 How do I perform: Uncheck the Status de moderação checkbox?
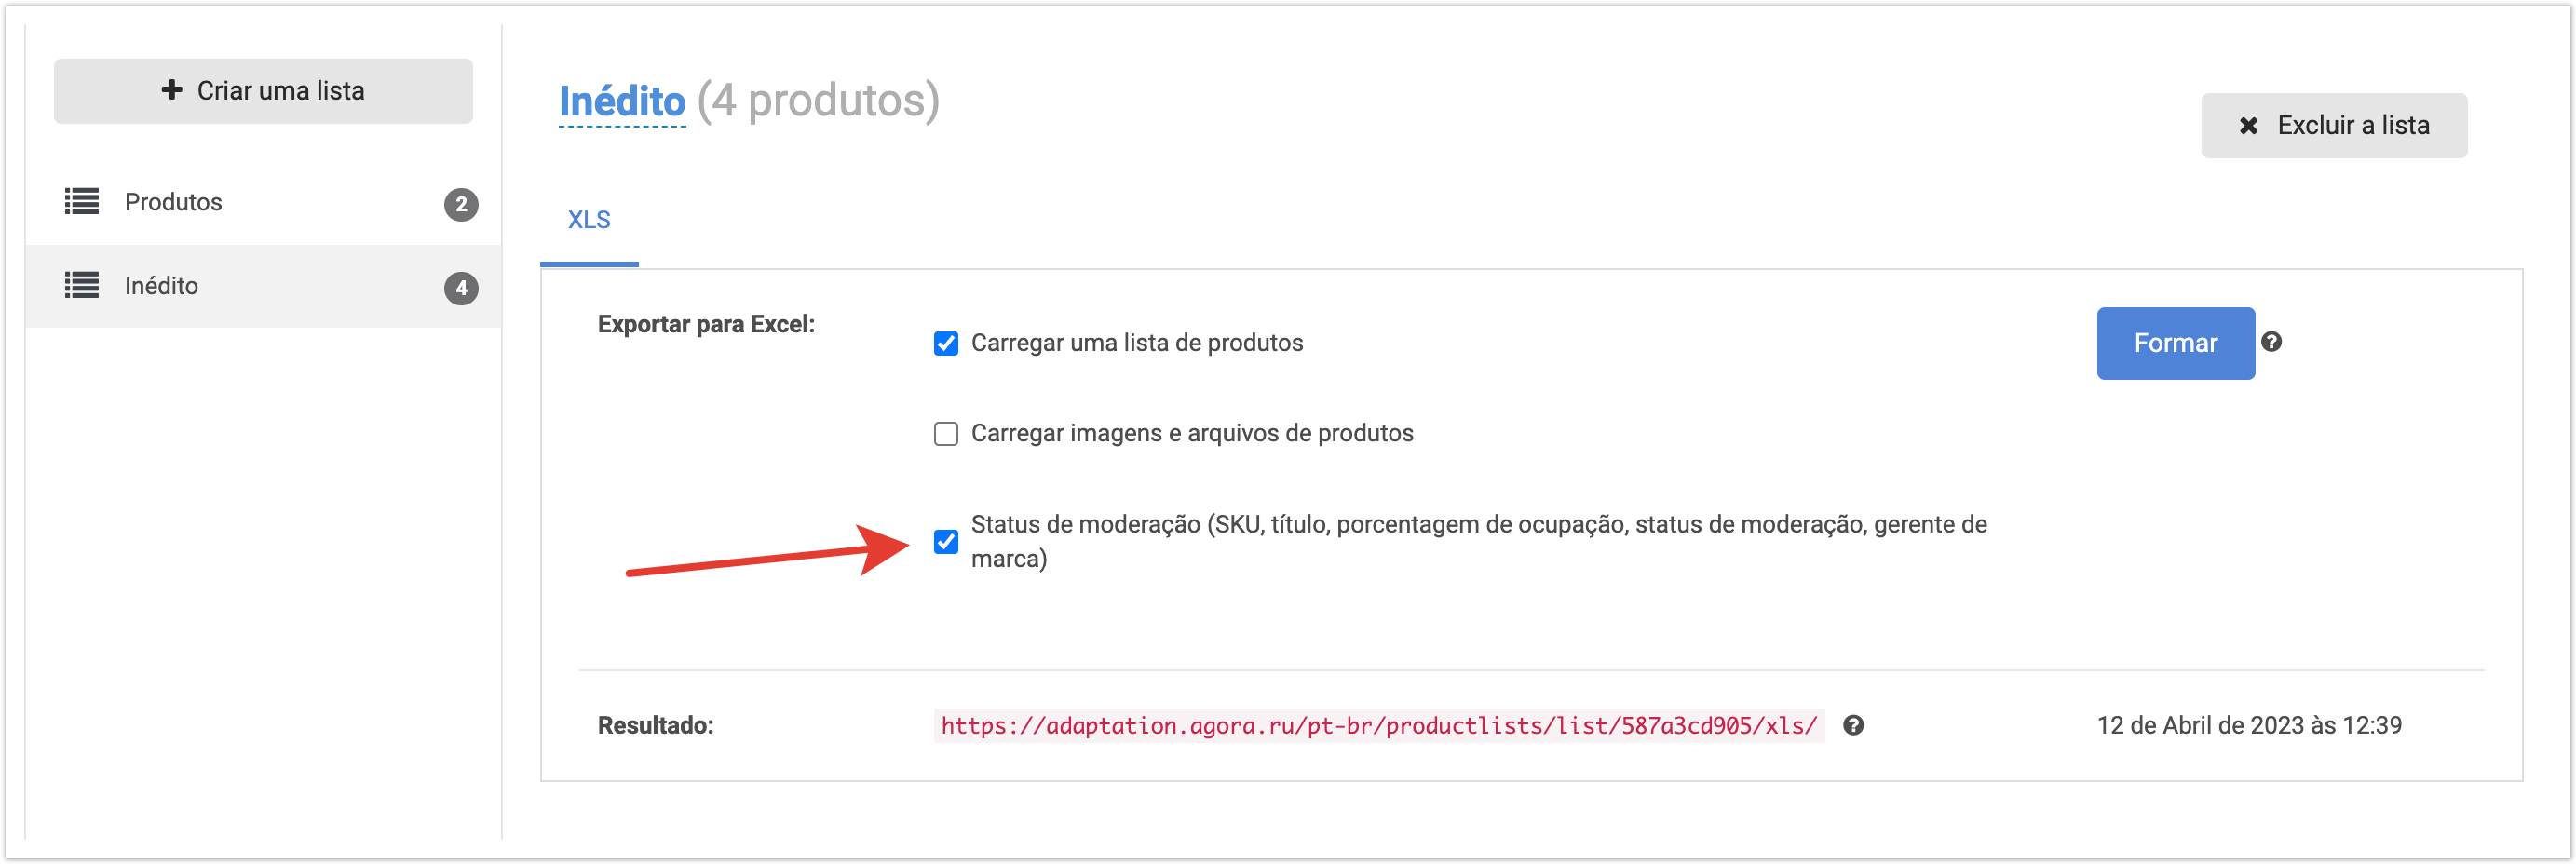pos(946,541)
